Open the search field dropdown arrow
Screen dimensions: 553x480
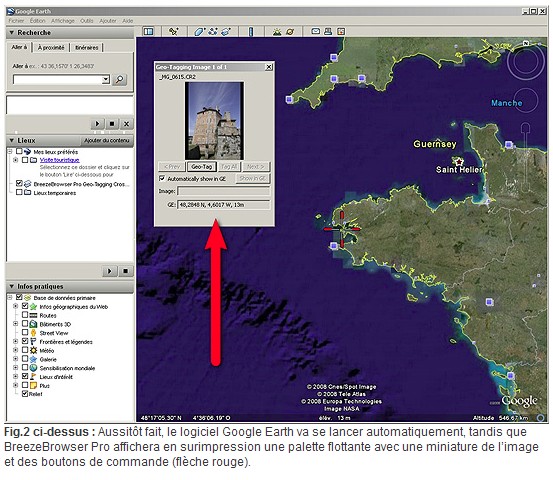[x=106, y=79]
